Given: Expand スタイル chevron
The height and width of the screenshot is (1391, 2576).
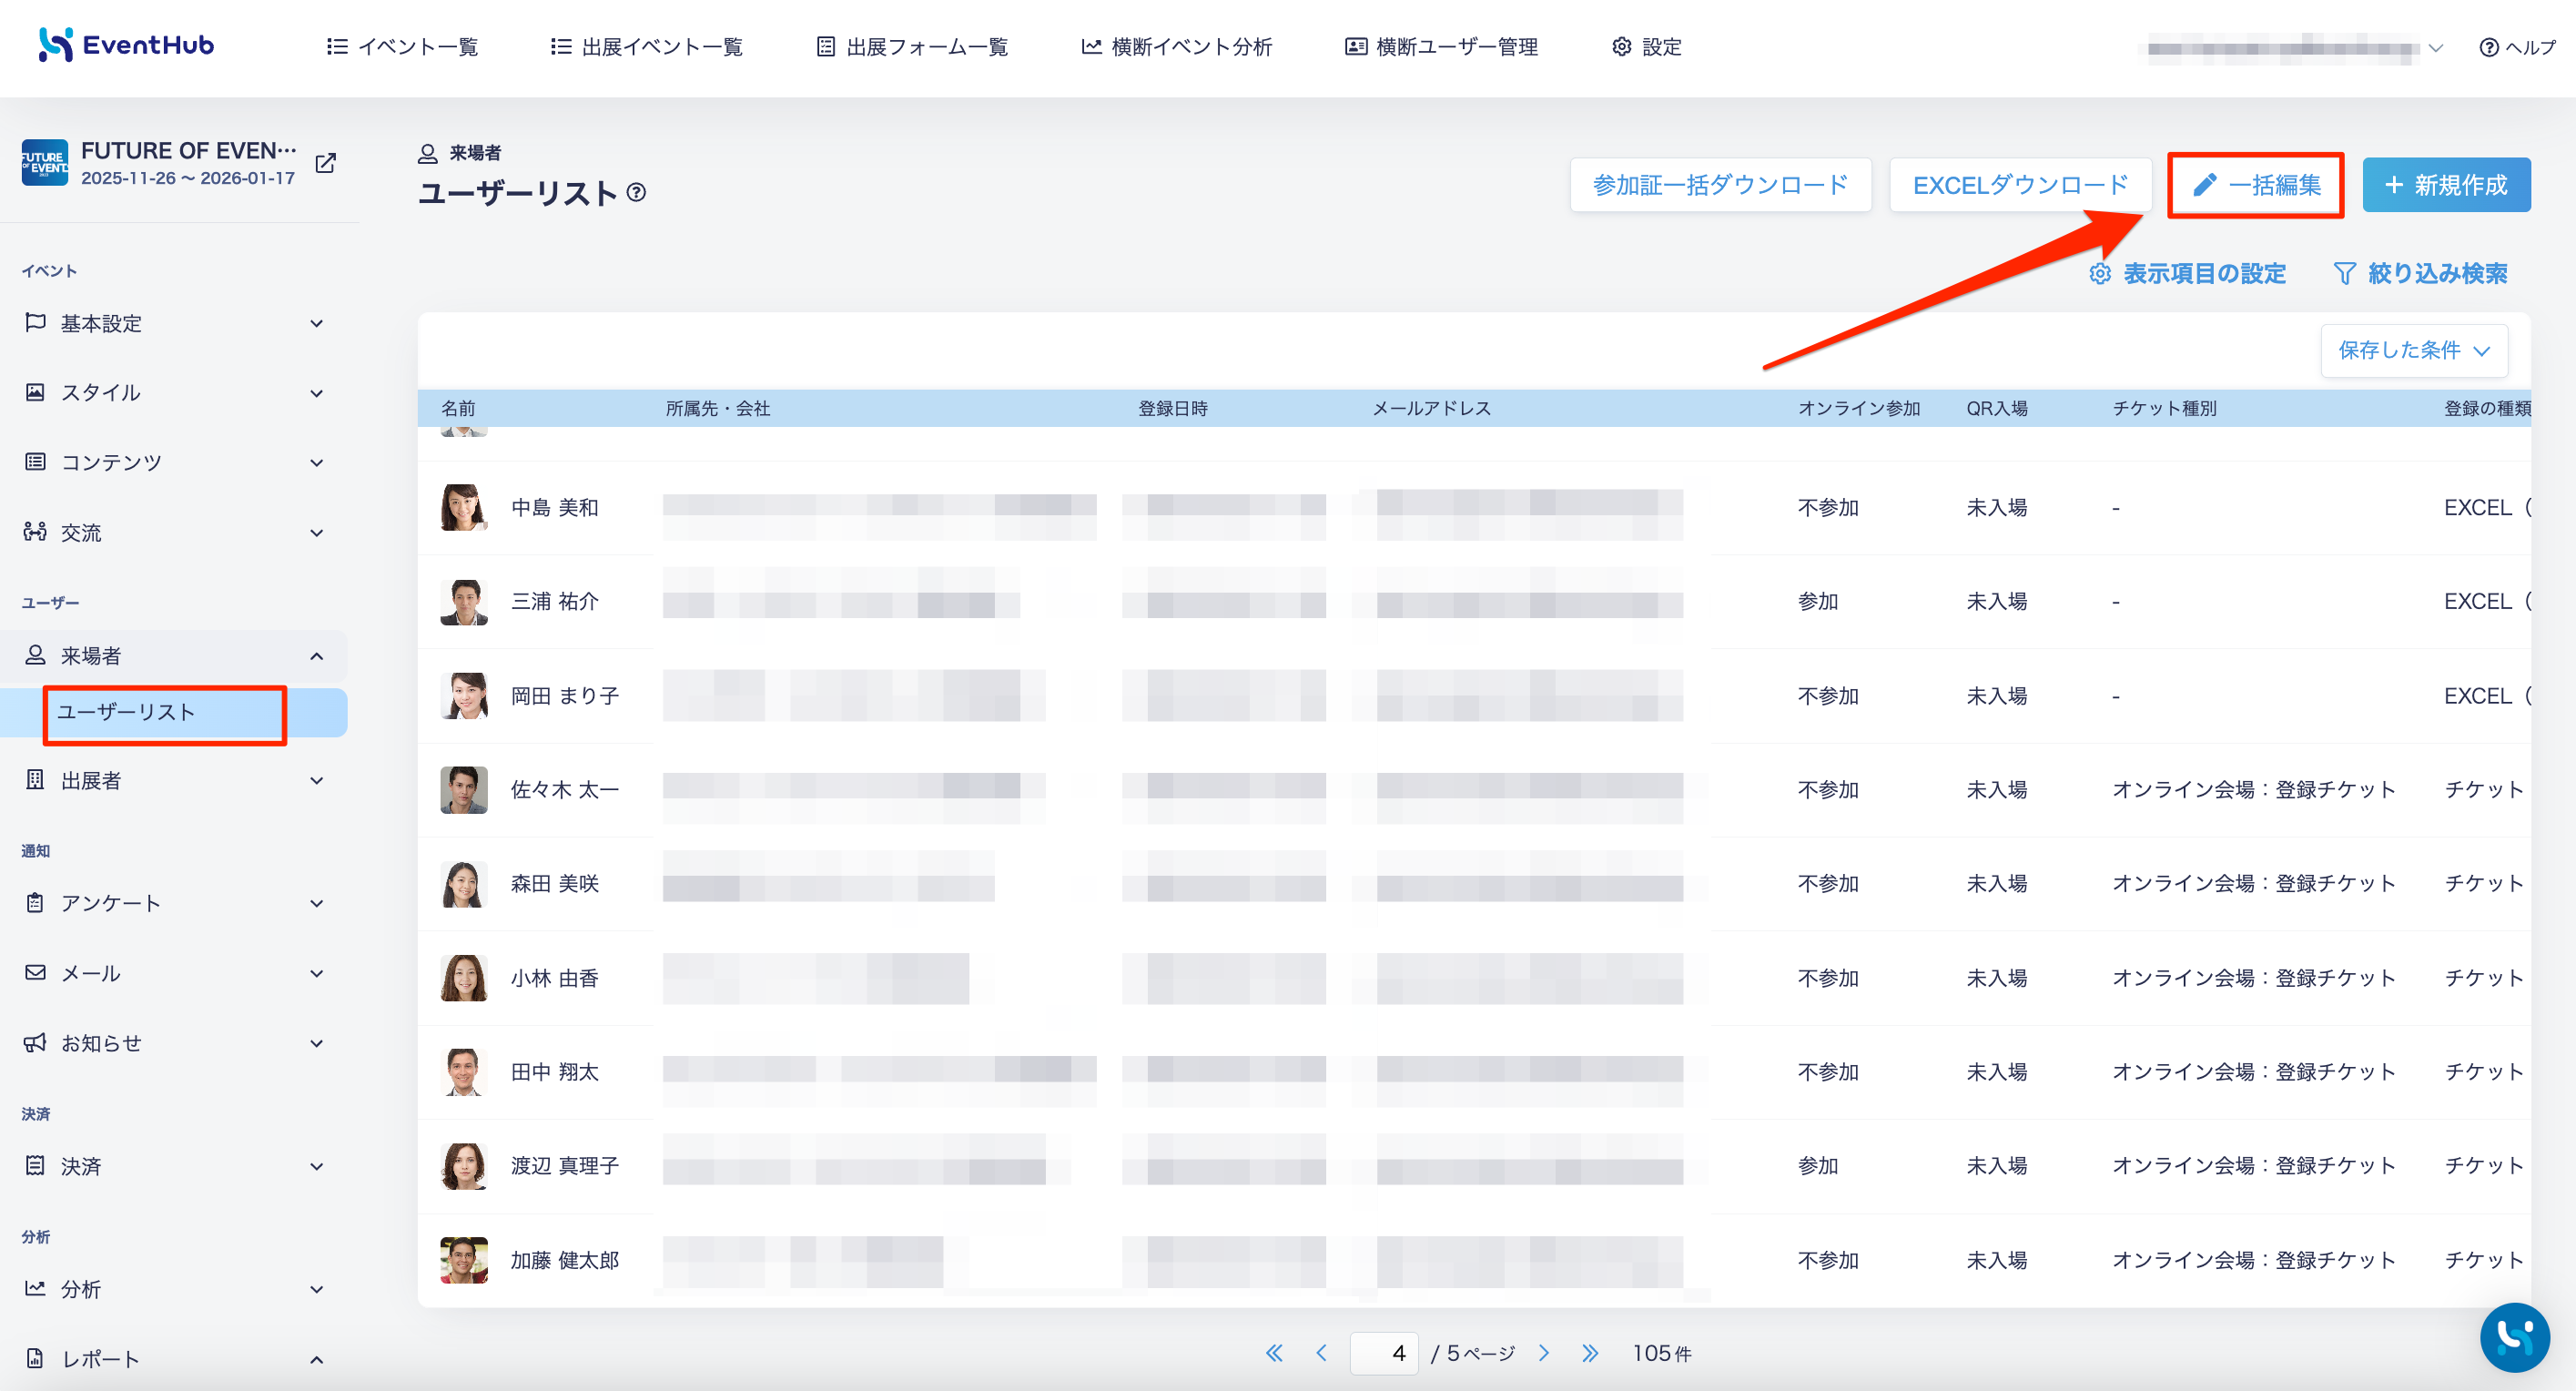Looking at the screenshot, I should click(317, 393).
